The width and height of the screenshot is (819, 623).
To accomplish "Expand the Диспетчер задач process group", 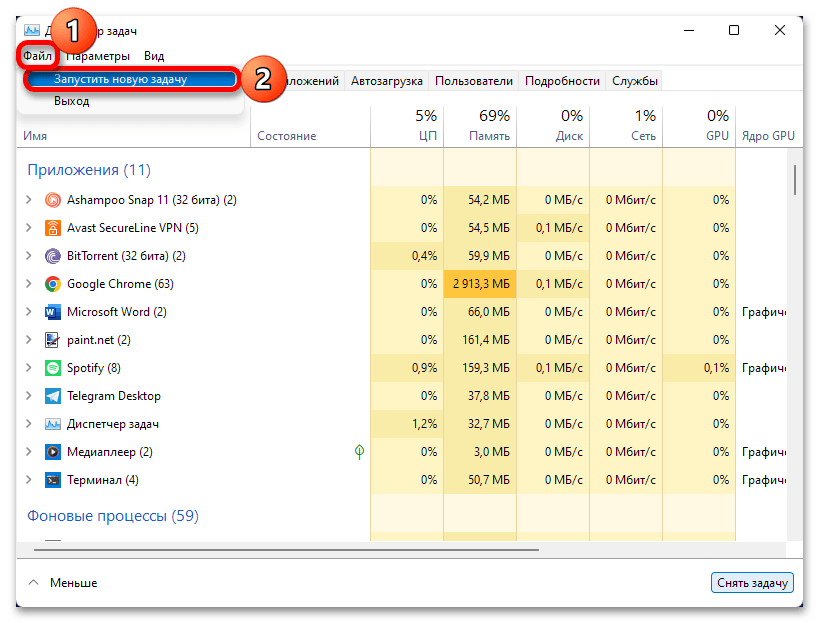I will point(29,424).
